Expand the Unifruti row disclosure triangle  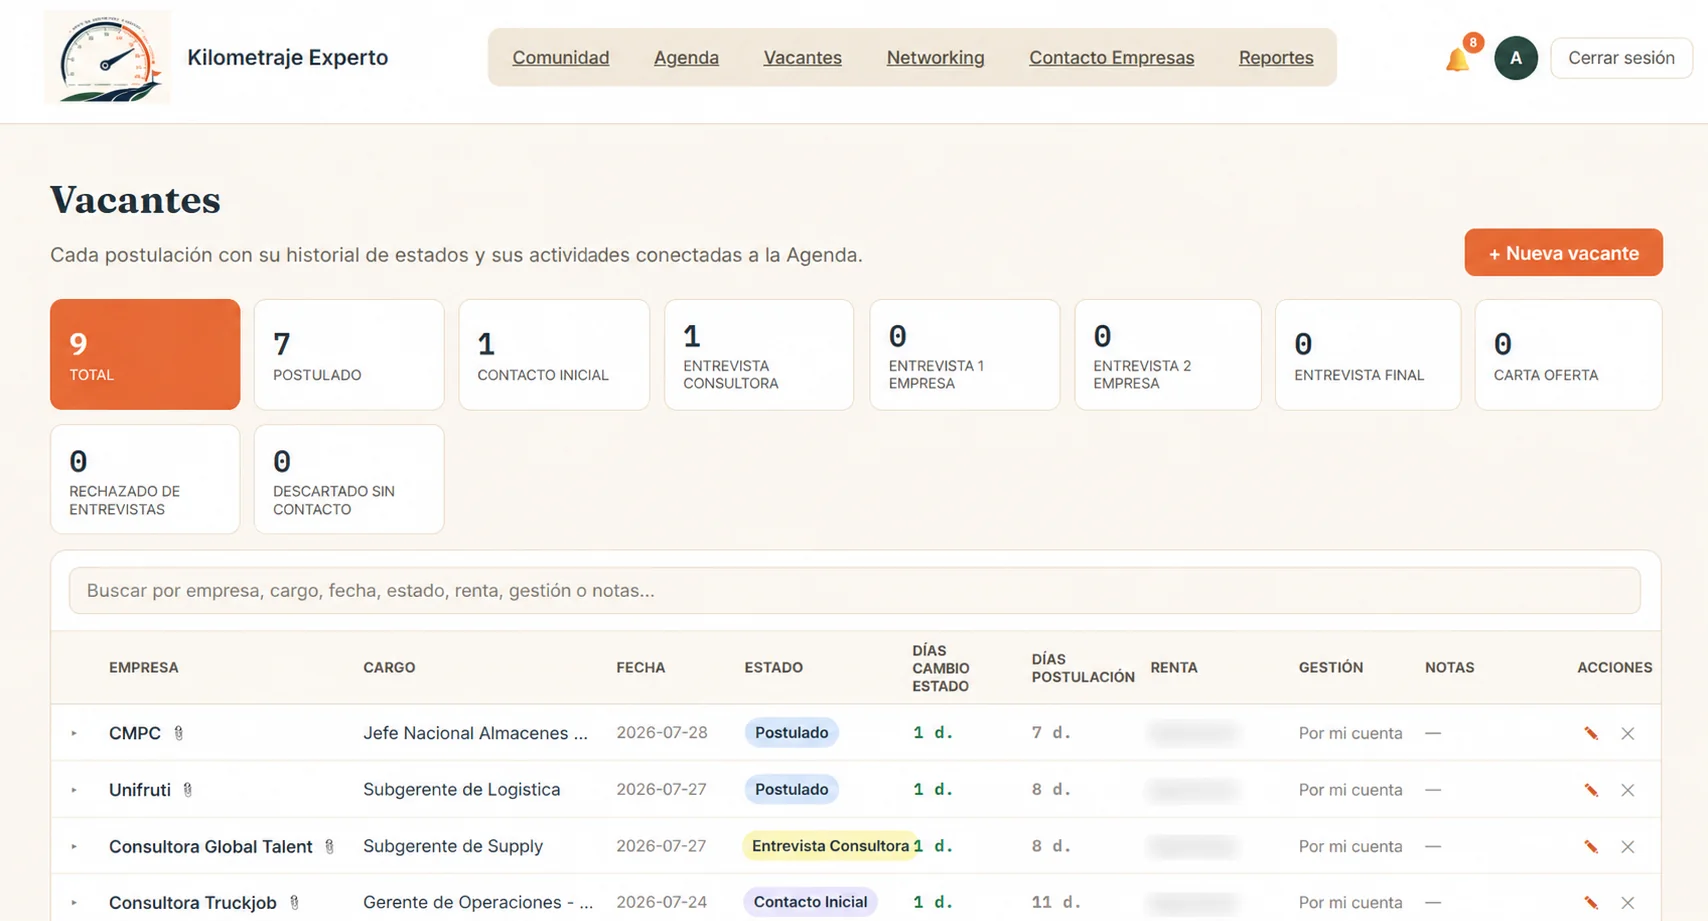point(74,790)
